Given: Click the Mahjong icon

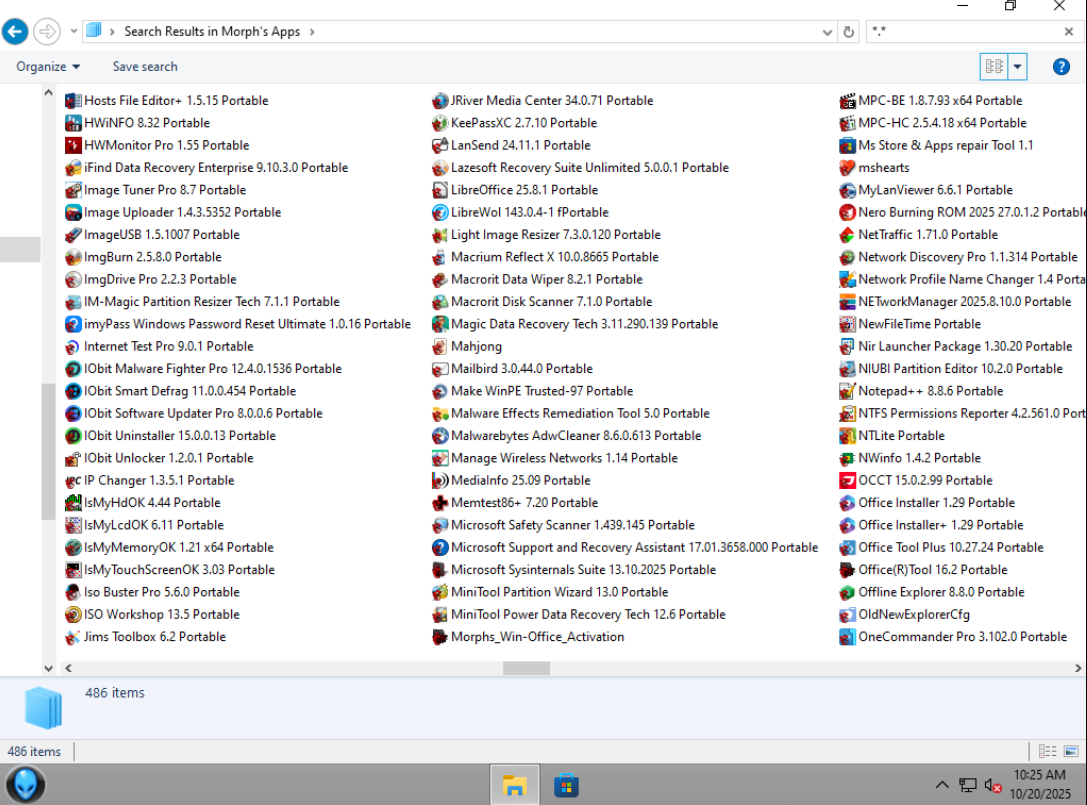Looking at the screenshot, I should coord(440,346).
